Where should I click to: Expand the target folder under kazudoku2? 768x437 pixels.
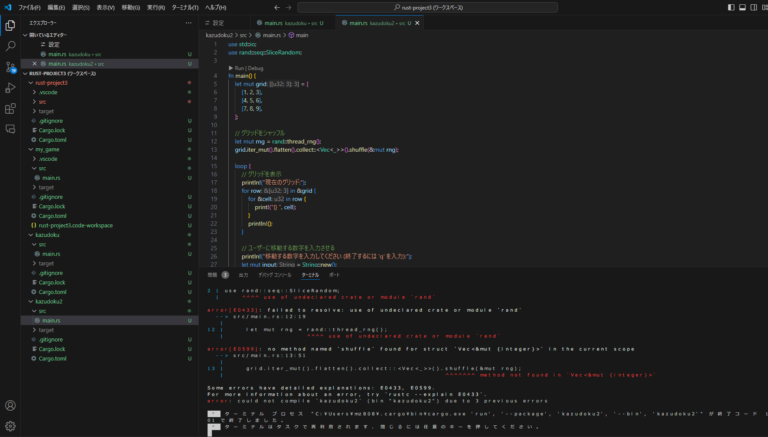point(46,329)
